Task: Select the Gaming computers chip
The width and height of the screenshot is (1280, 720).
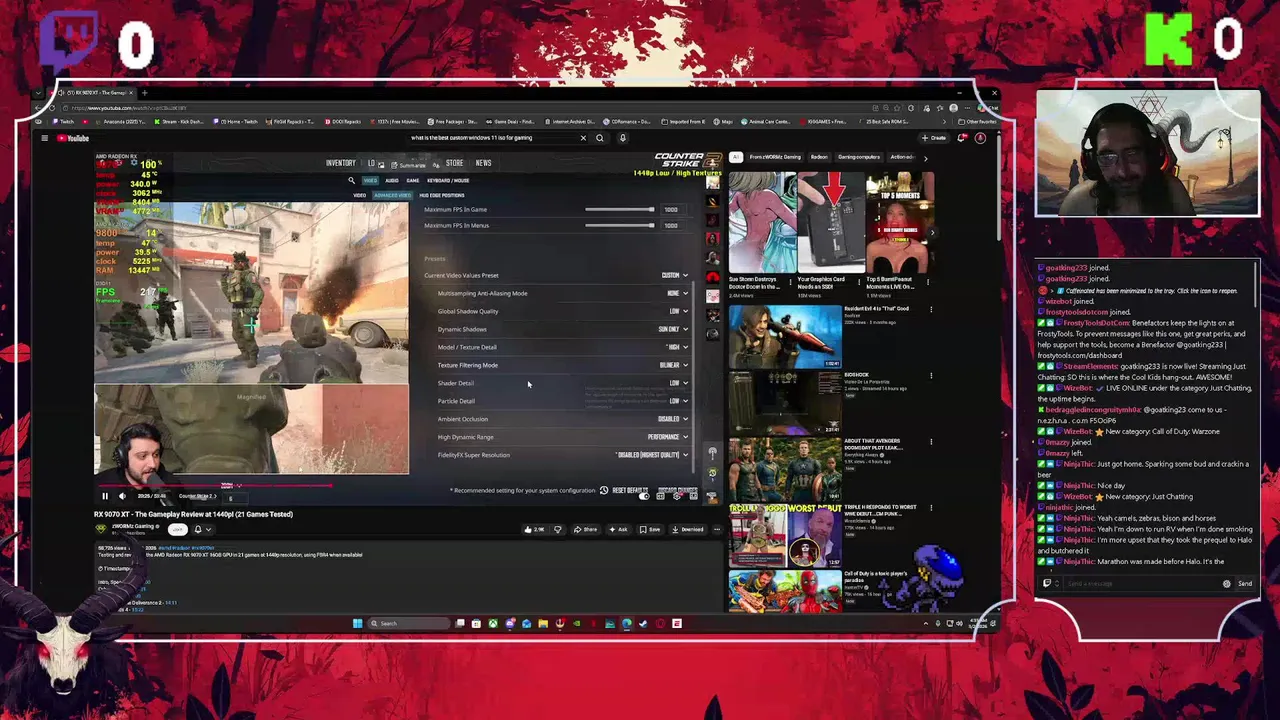Action: click(x=859, y=157)
